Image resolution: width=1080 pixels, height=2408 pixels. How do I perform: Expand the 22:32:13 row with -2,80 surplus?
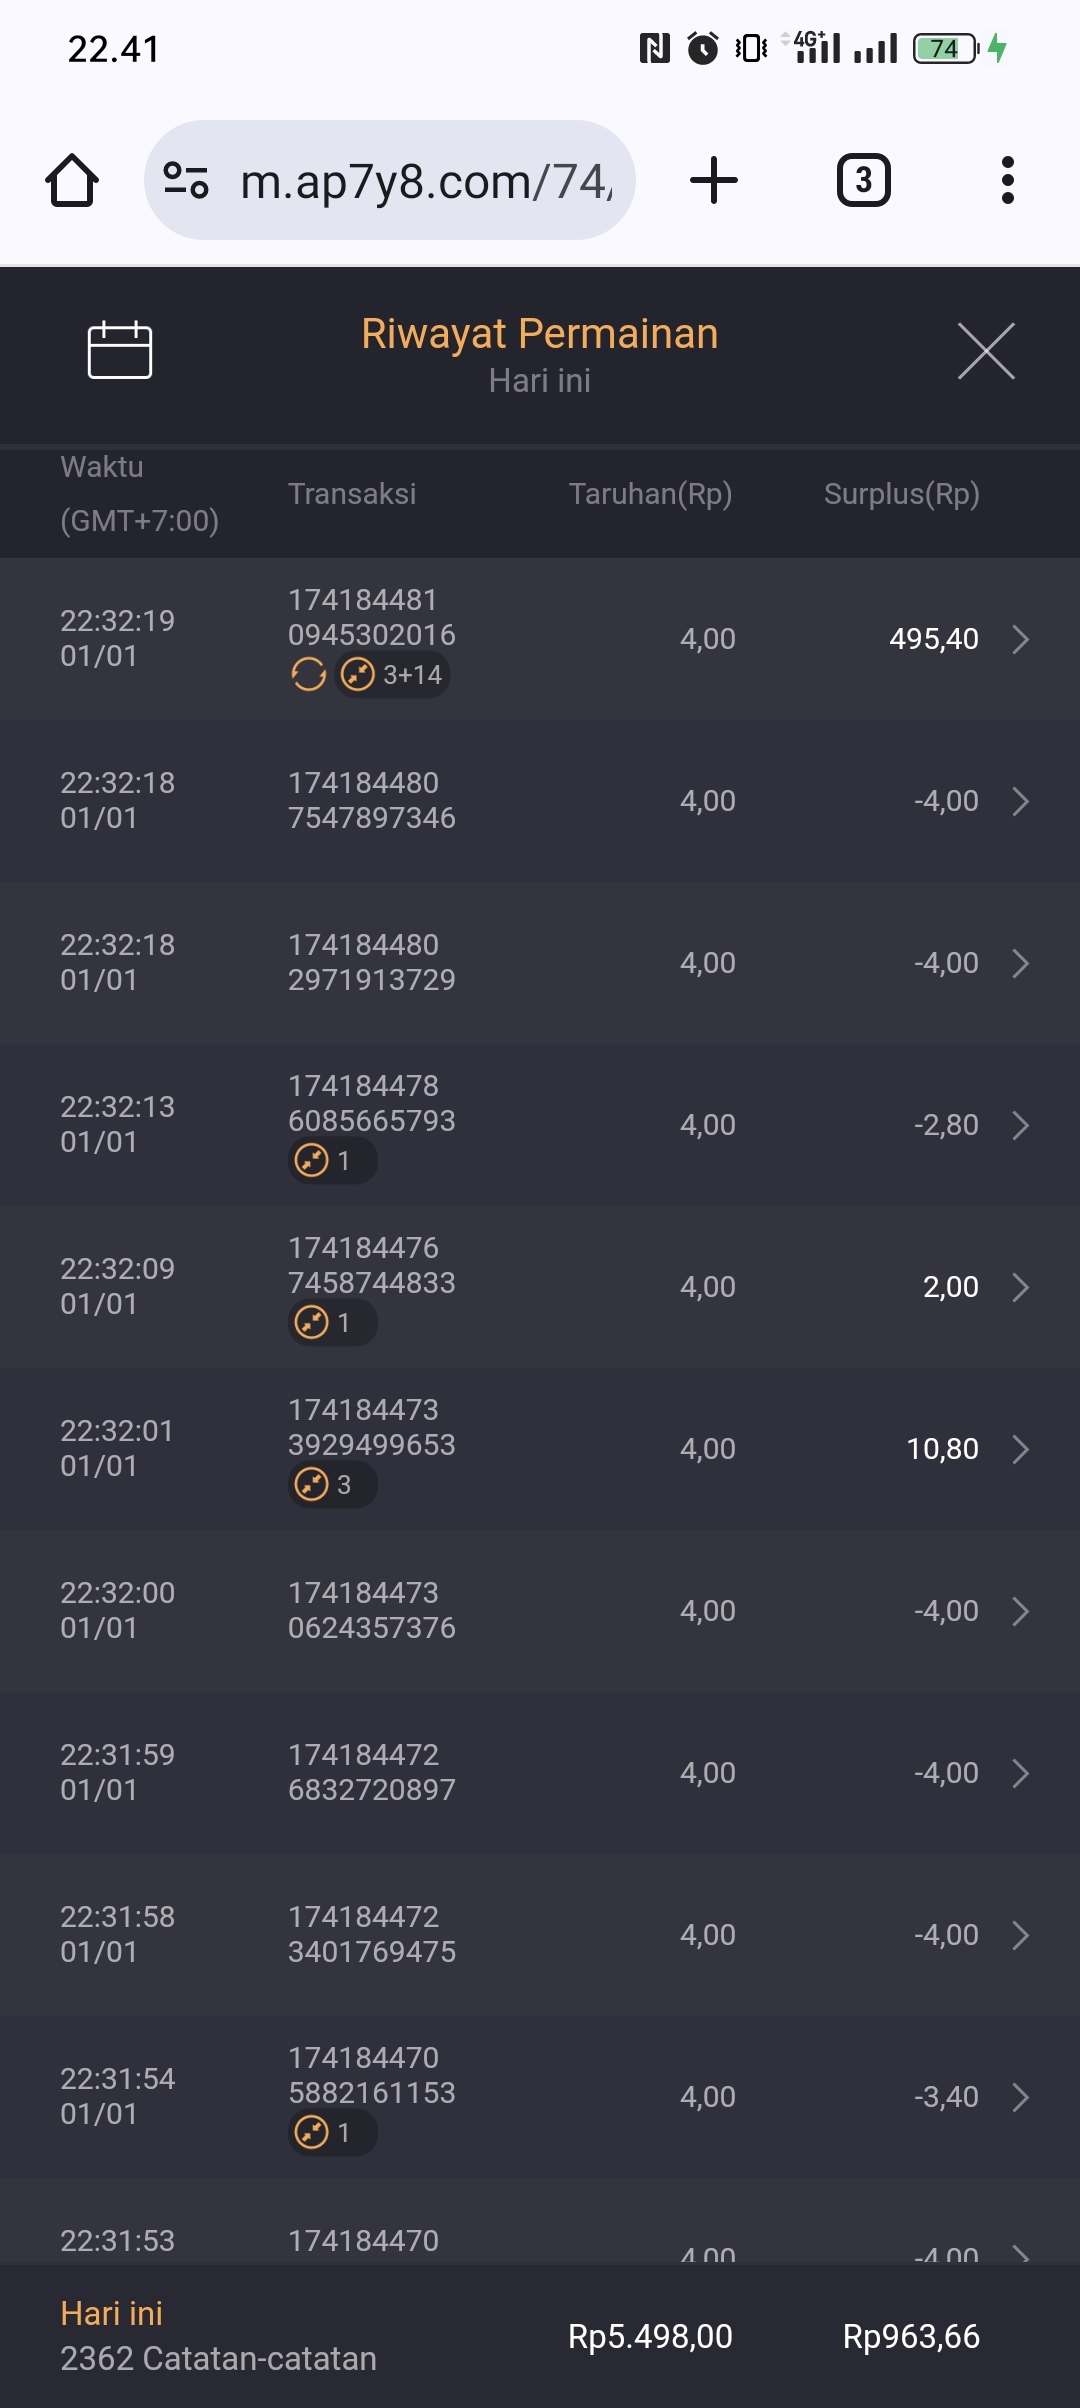pos(1020,1125)
